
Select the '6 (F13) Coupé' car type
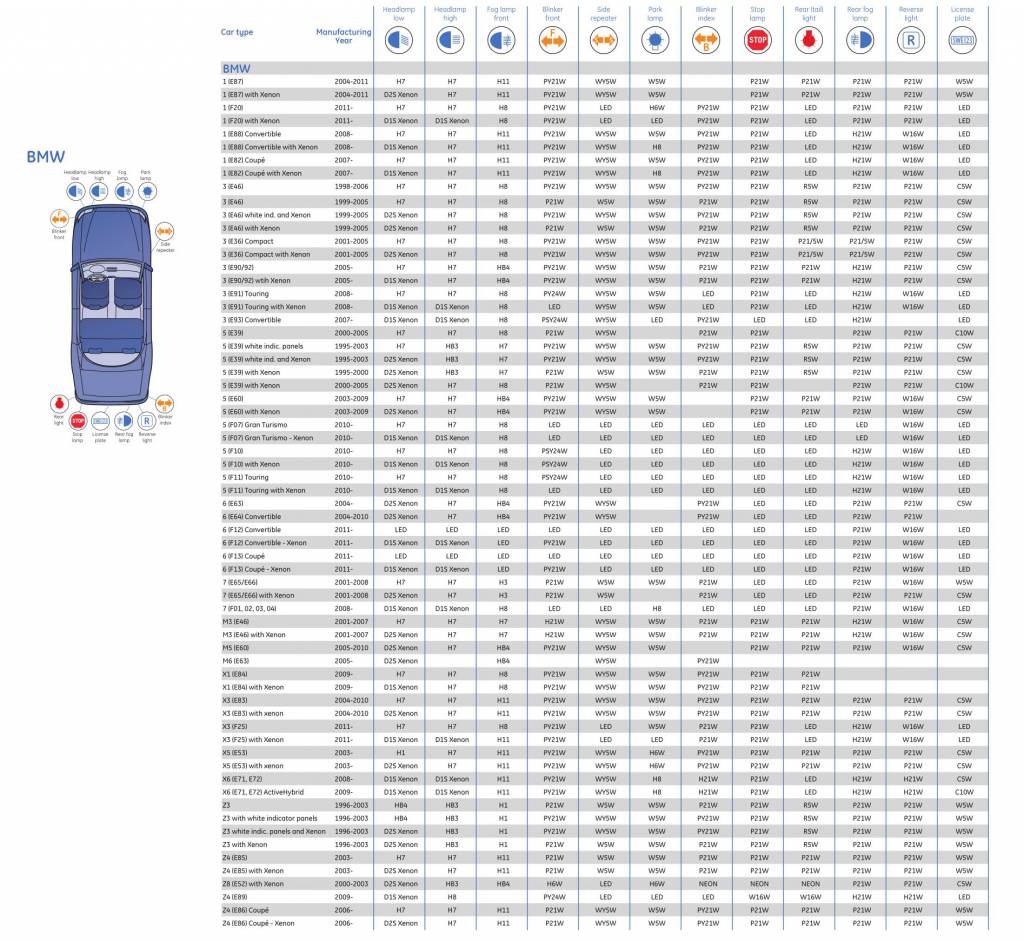pyautogui.click(x=244, y=556)
